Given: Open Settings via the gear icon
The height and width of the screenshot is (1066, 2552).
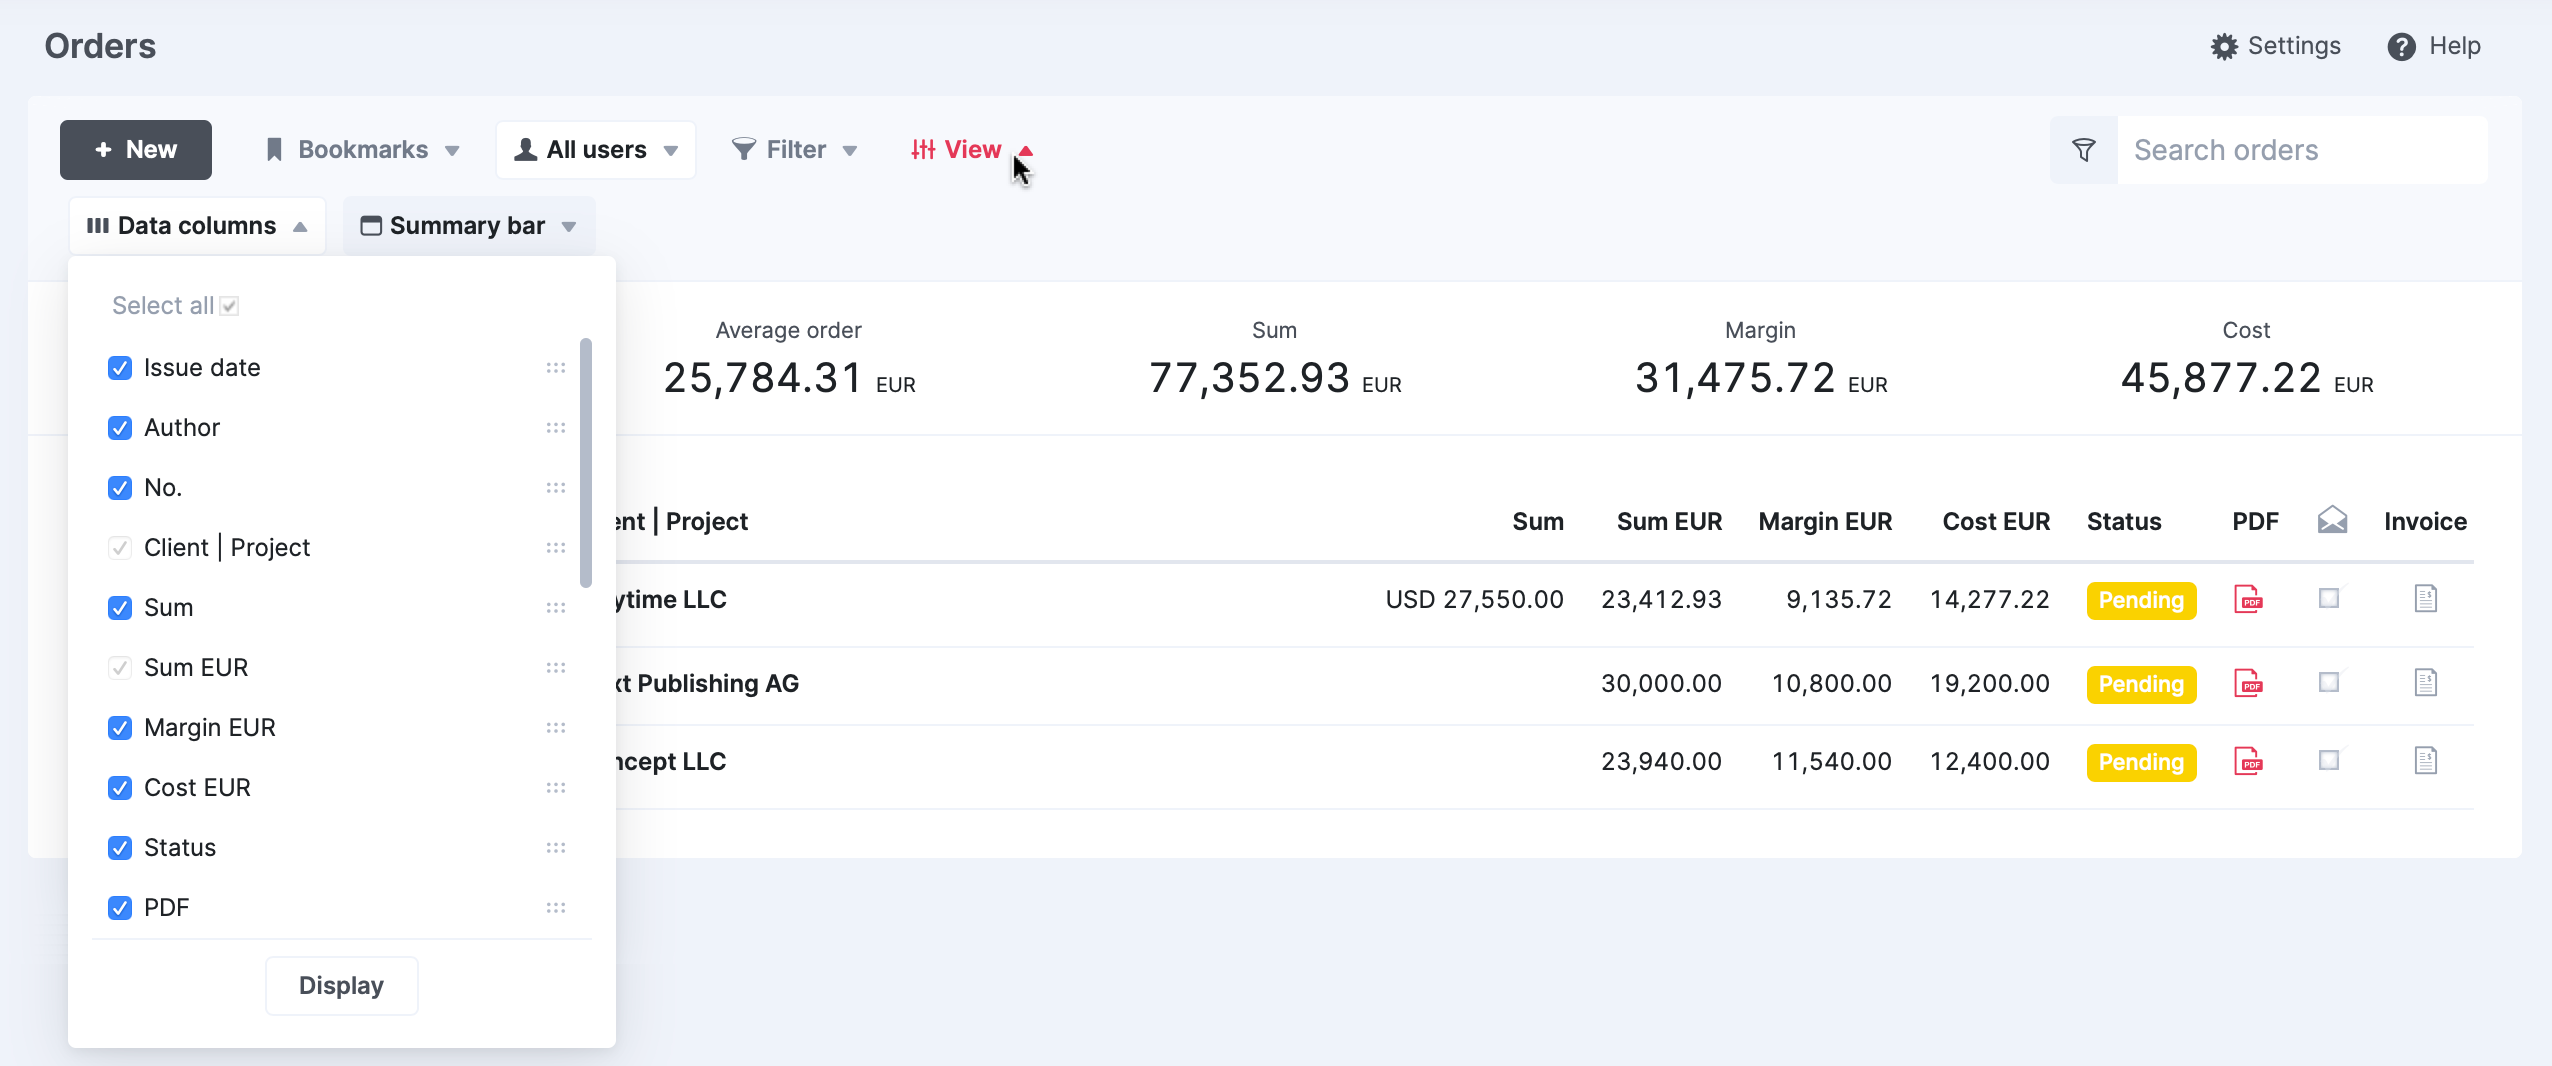Looking at the screenshot, I should tap(2223, 47).
